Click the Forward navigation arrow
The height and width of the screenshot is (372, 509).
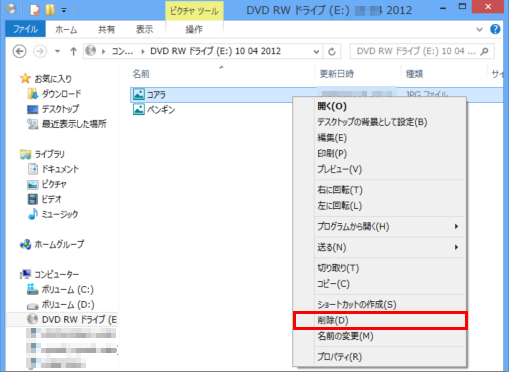pyautogui.click(x=40, y=51)
